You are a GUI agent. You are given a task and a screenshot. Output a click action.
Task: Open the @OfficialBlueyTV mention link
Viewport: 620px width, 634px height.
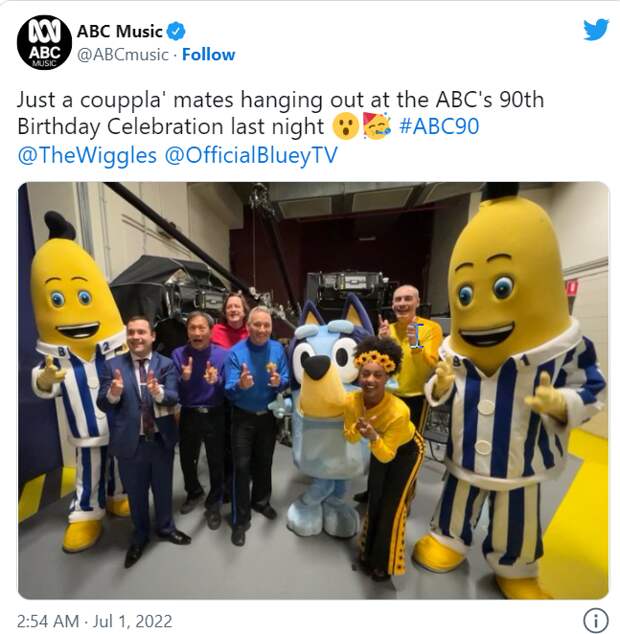click(251, 155)
